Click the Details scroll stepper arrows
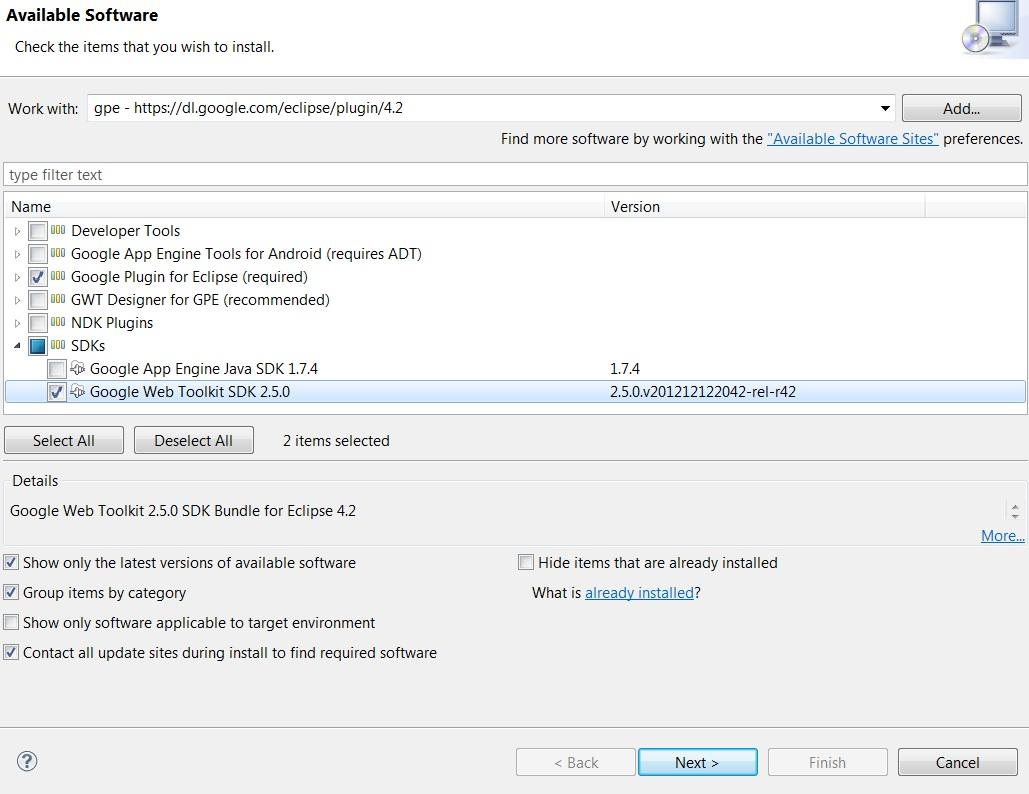This screenshot has width=1029, height=794. click(1015, 511)
